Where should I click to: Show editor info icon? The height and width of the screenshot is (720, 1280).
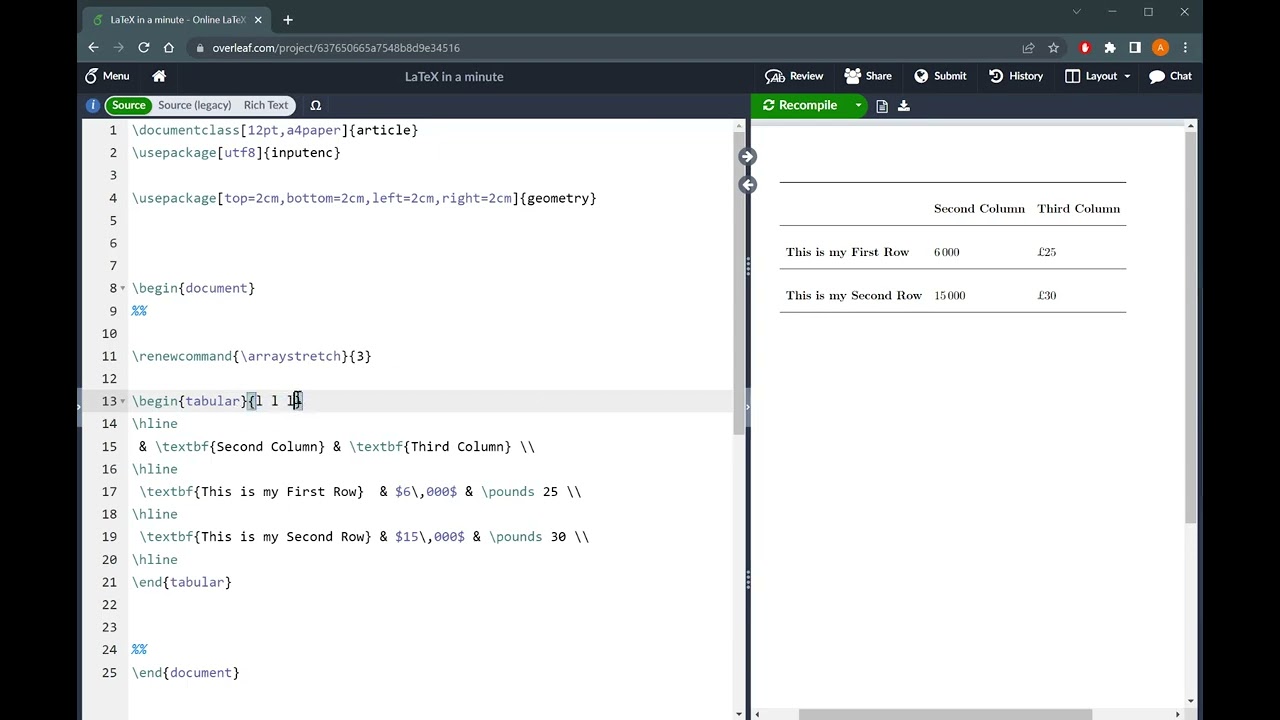coord(92,105)
